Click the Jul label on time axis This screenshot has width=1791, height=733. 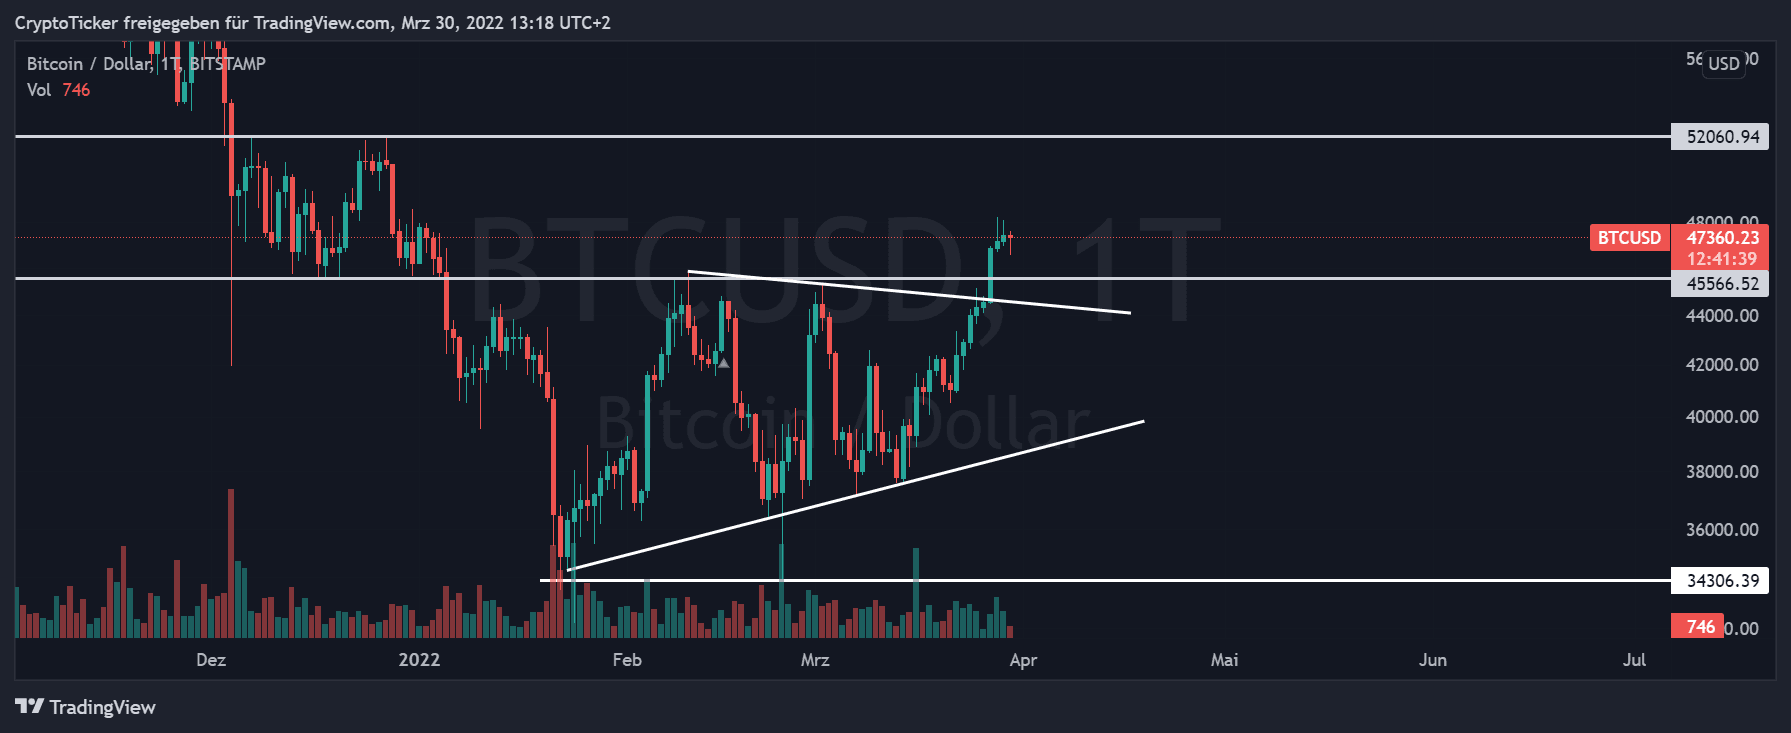[x=1634, y=660]
